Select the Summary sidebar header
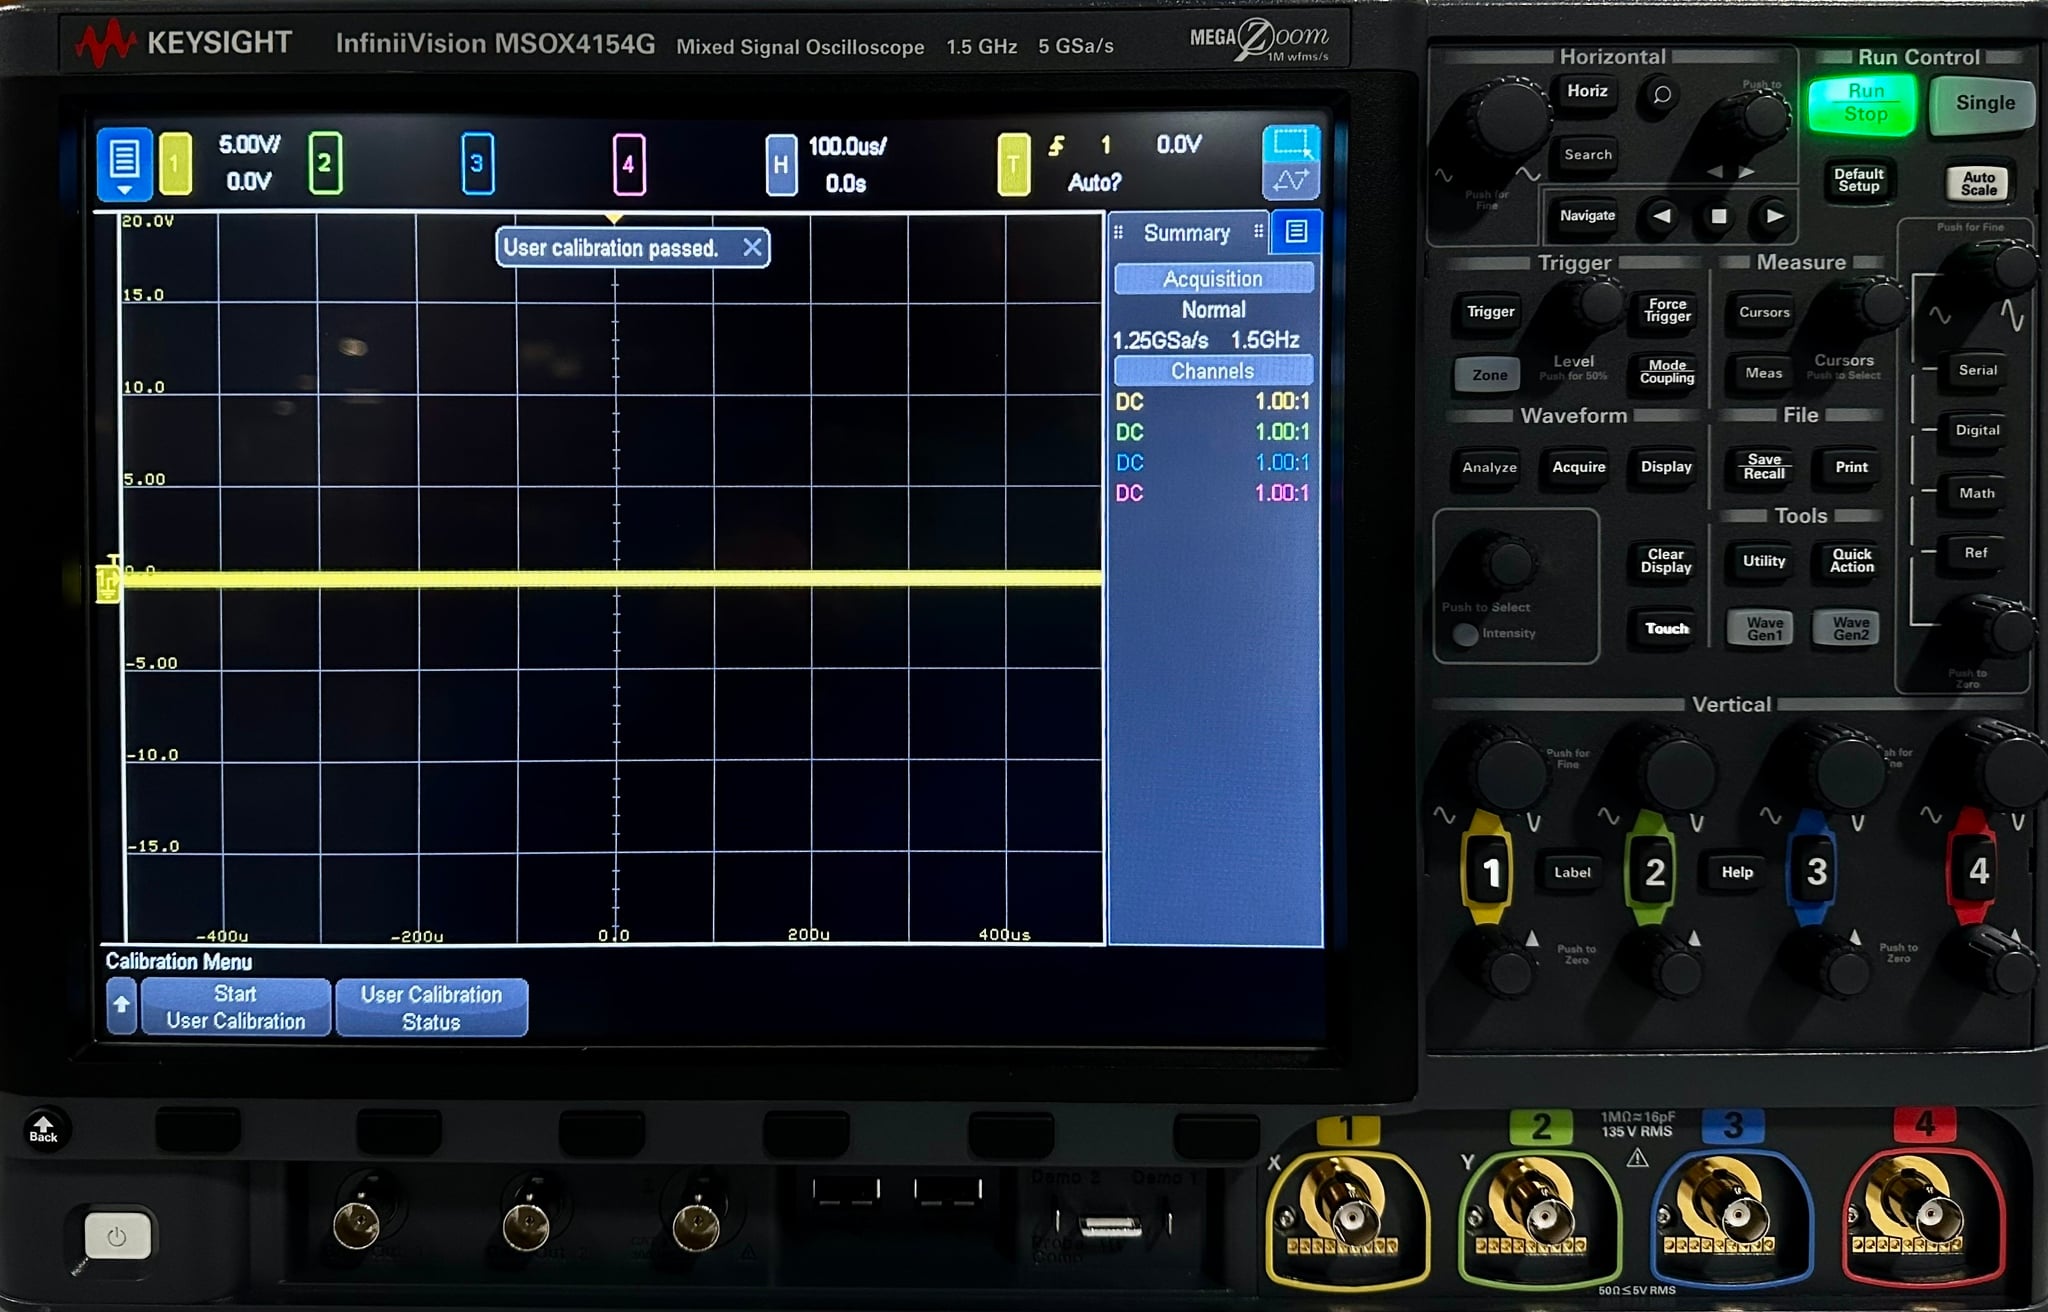 point(1187,233)
